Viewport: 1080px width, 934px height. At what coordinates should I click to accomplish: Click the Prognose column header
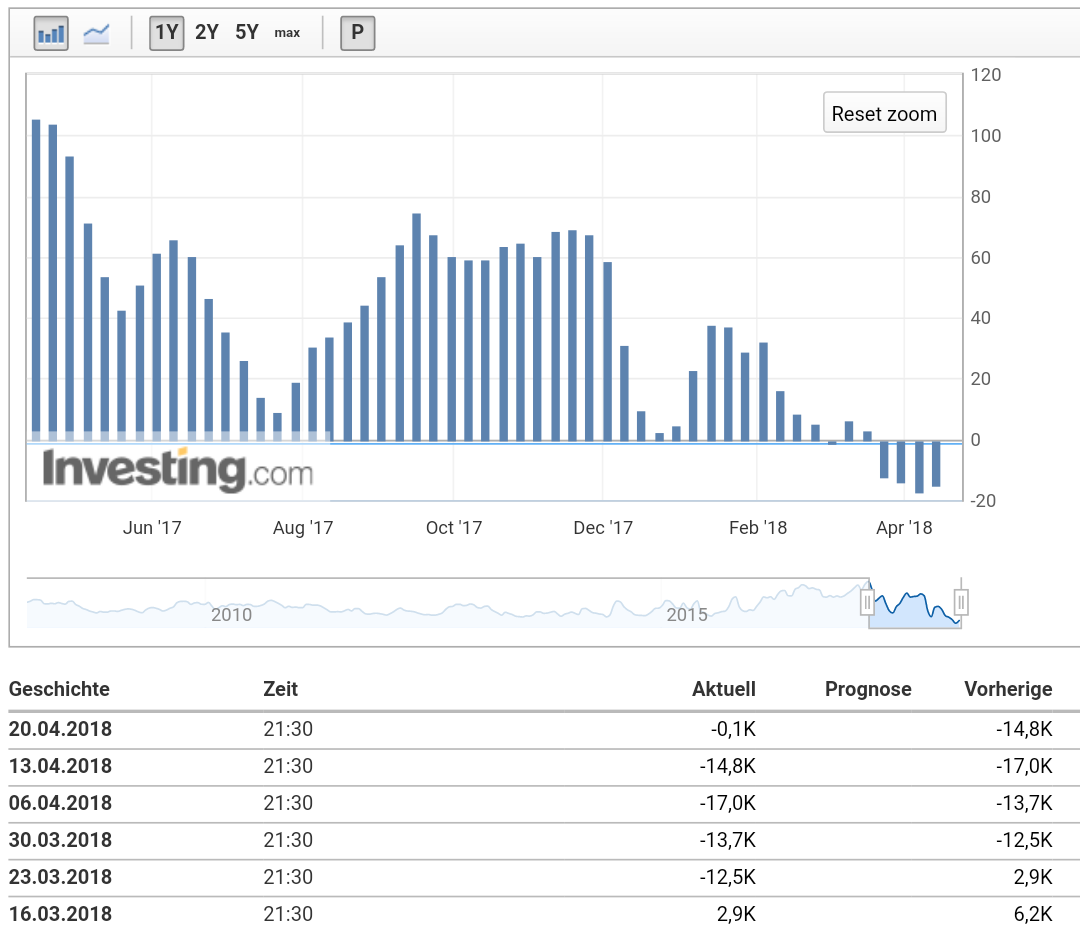pyautogui.click(x=868, y=689)
